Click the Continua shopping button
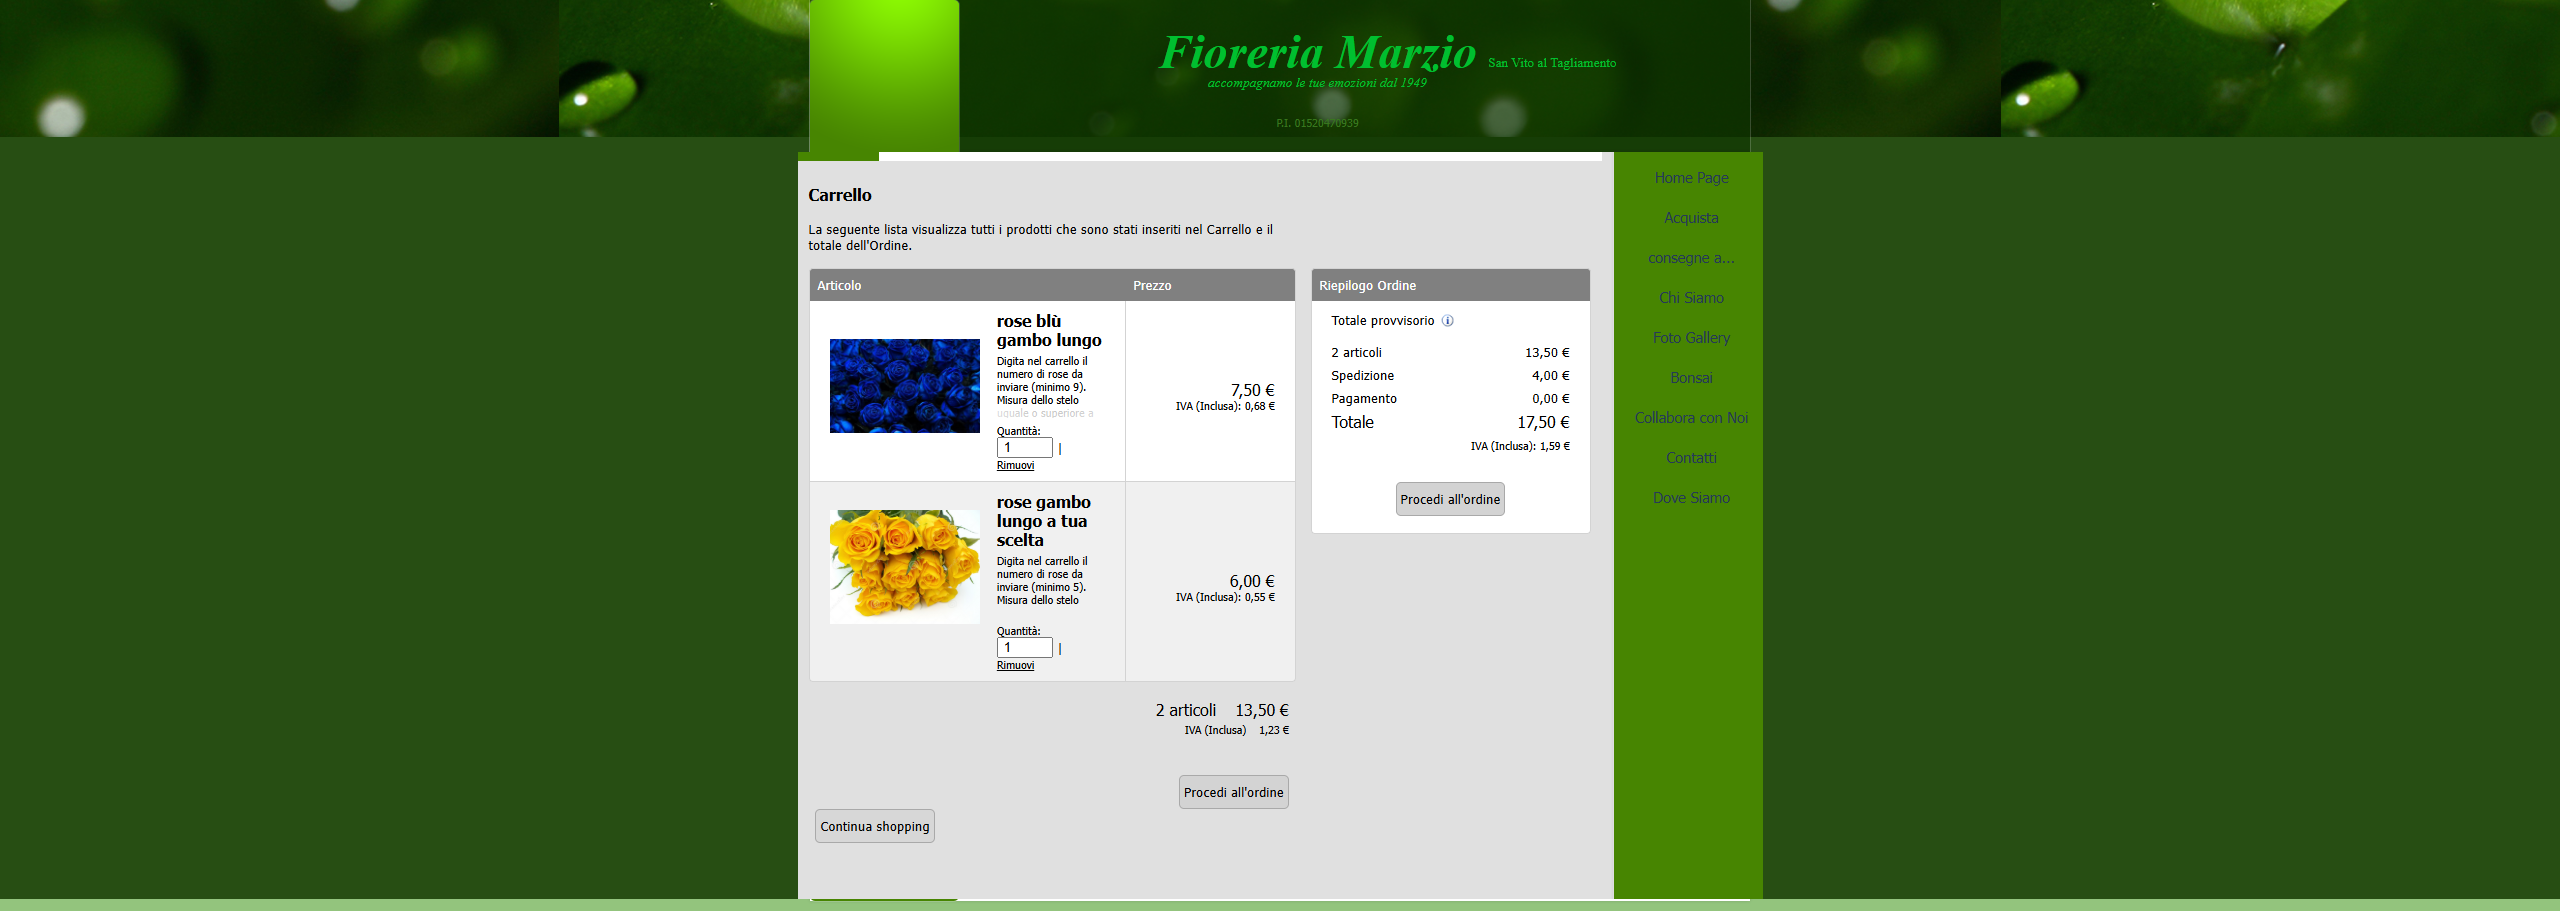This screenshot has width=2560, height=911. pos(874,826)
